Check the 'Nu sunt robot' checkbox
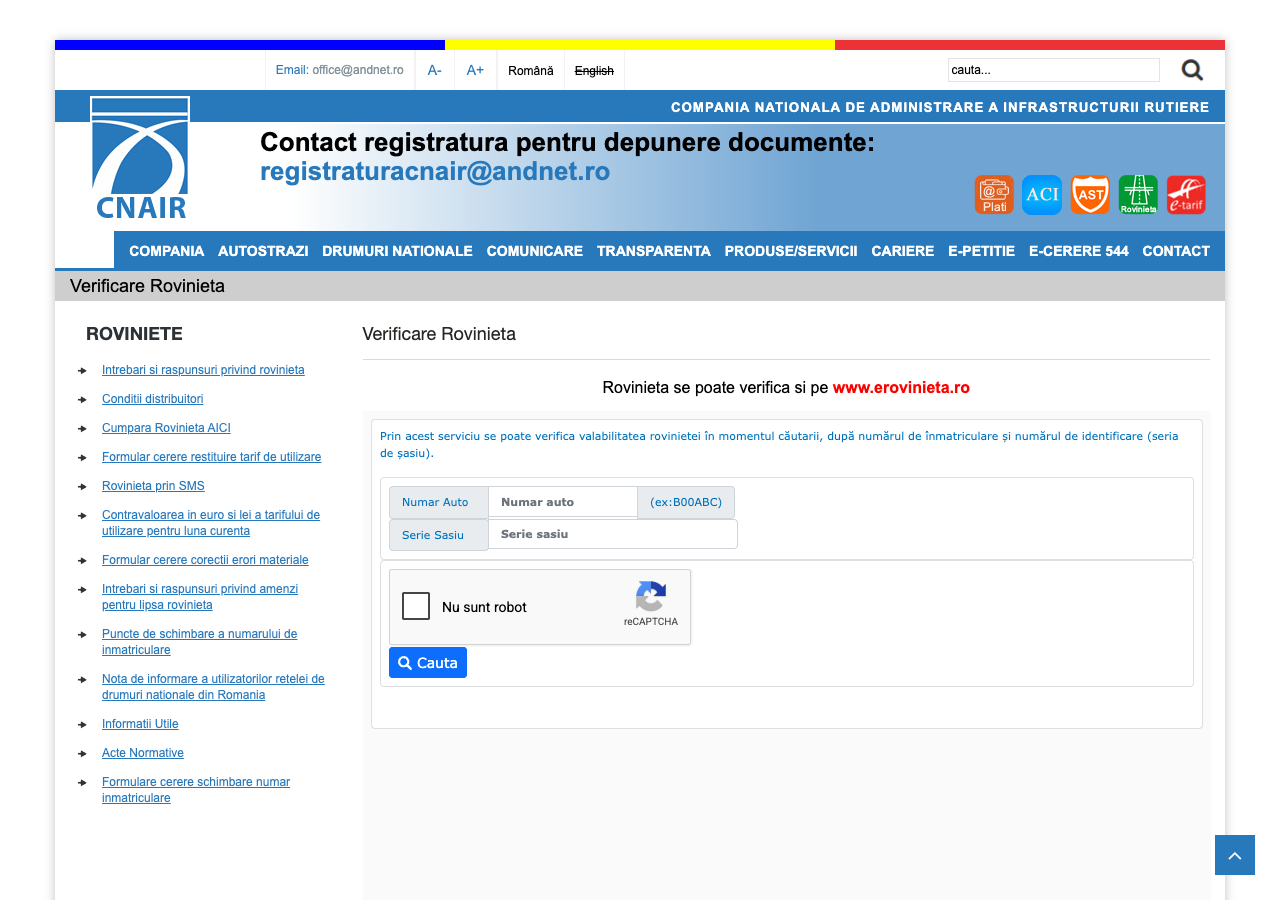This screenshot has height=900, width=1280. 416,606
